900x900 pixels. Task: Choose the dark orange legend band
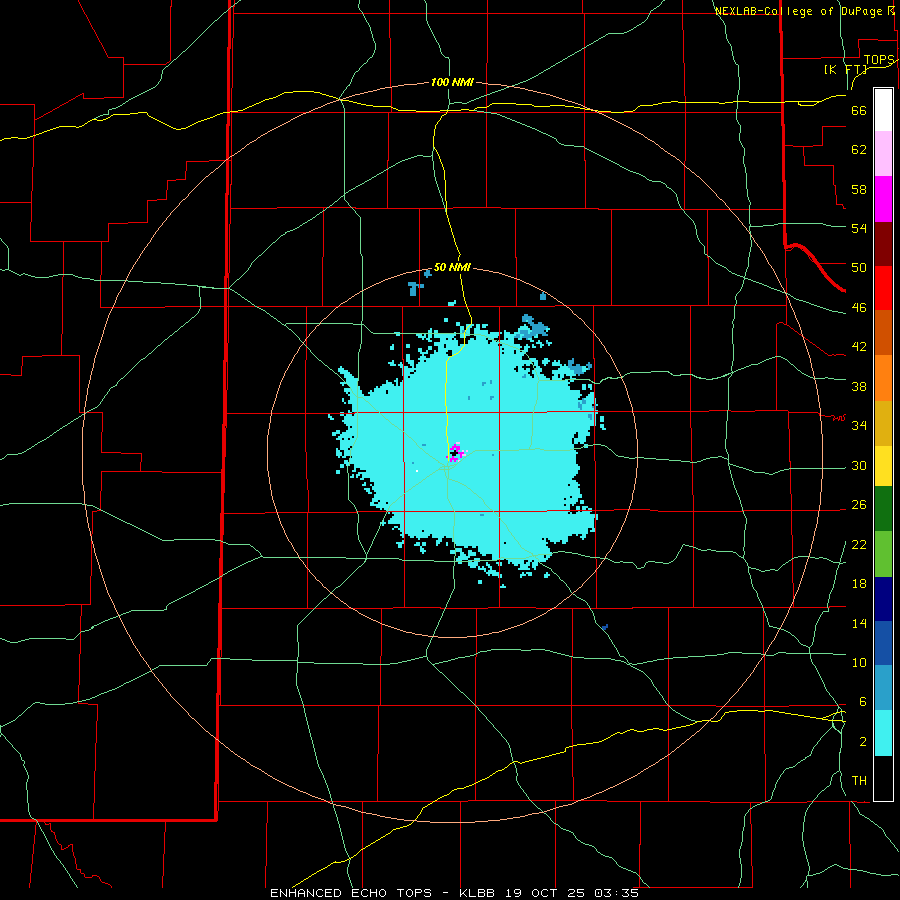click(883, 332)
